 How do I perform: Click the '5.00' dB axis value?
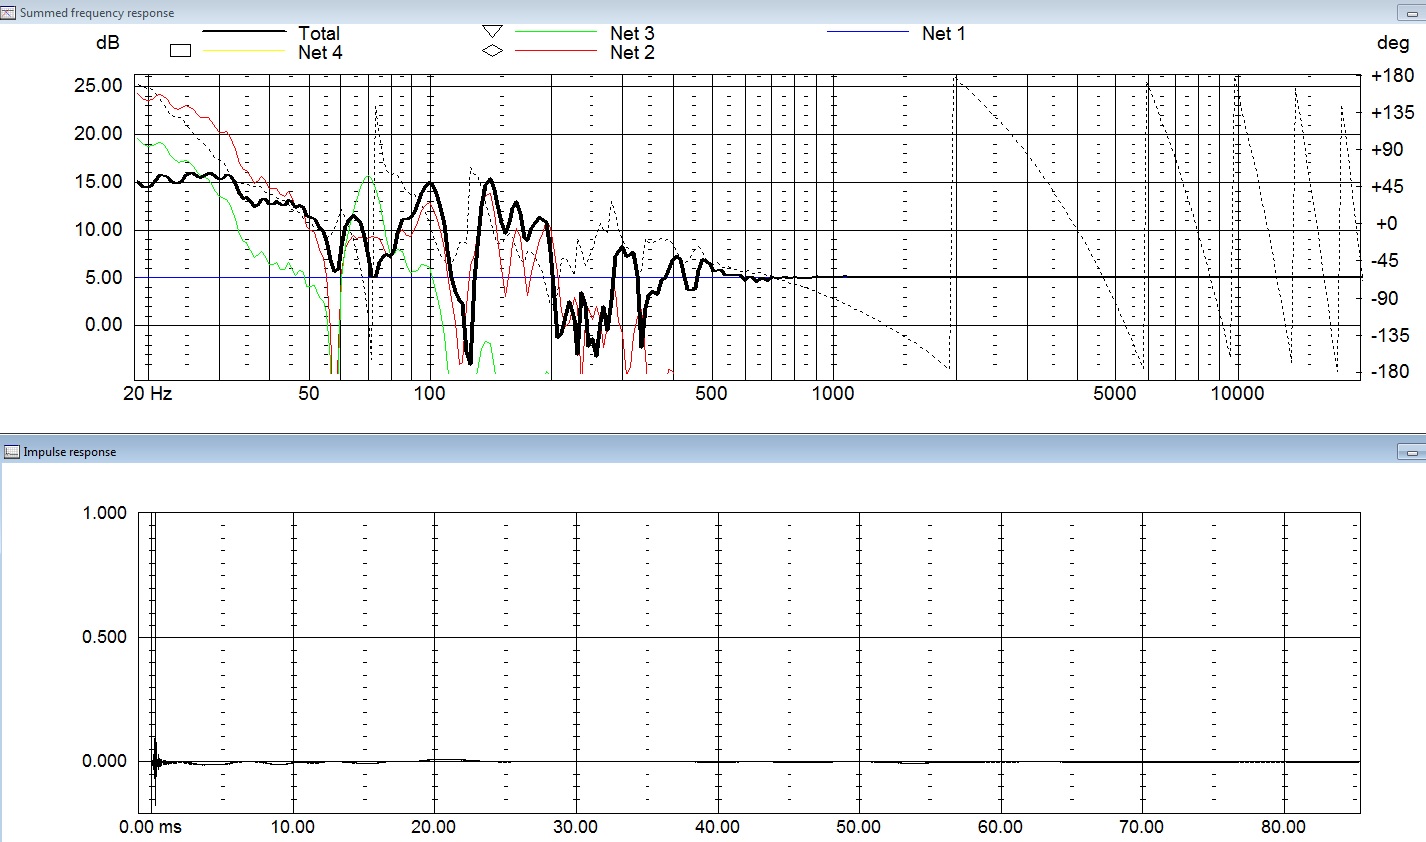tap(103, 277)
